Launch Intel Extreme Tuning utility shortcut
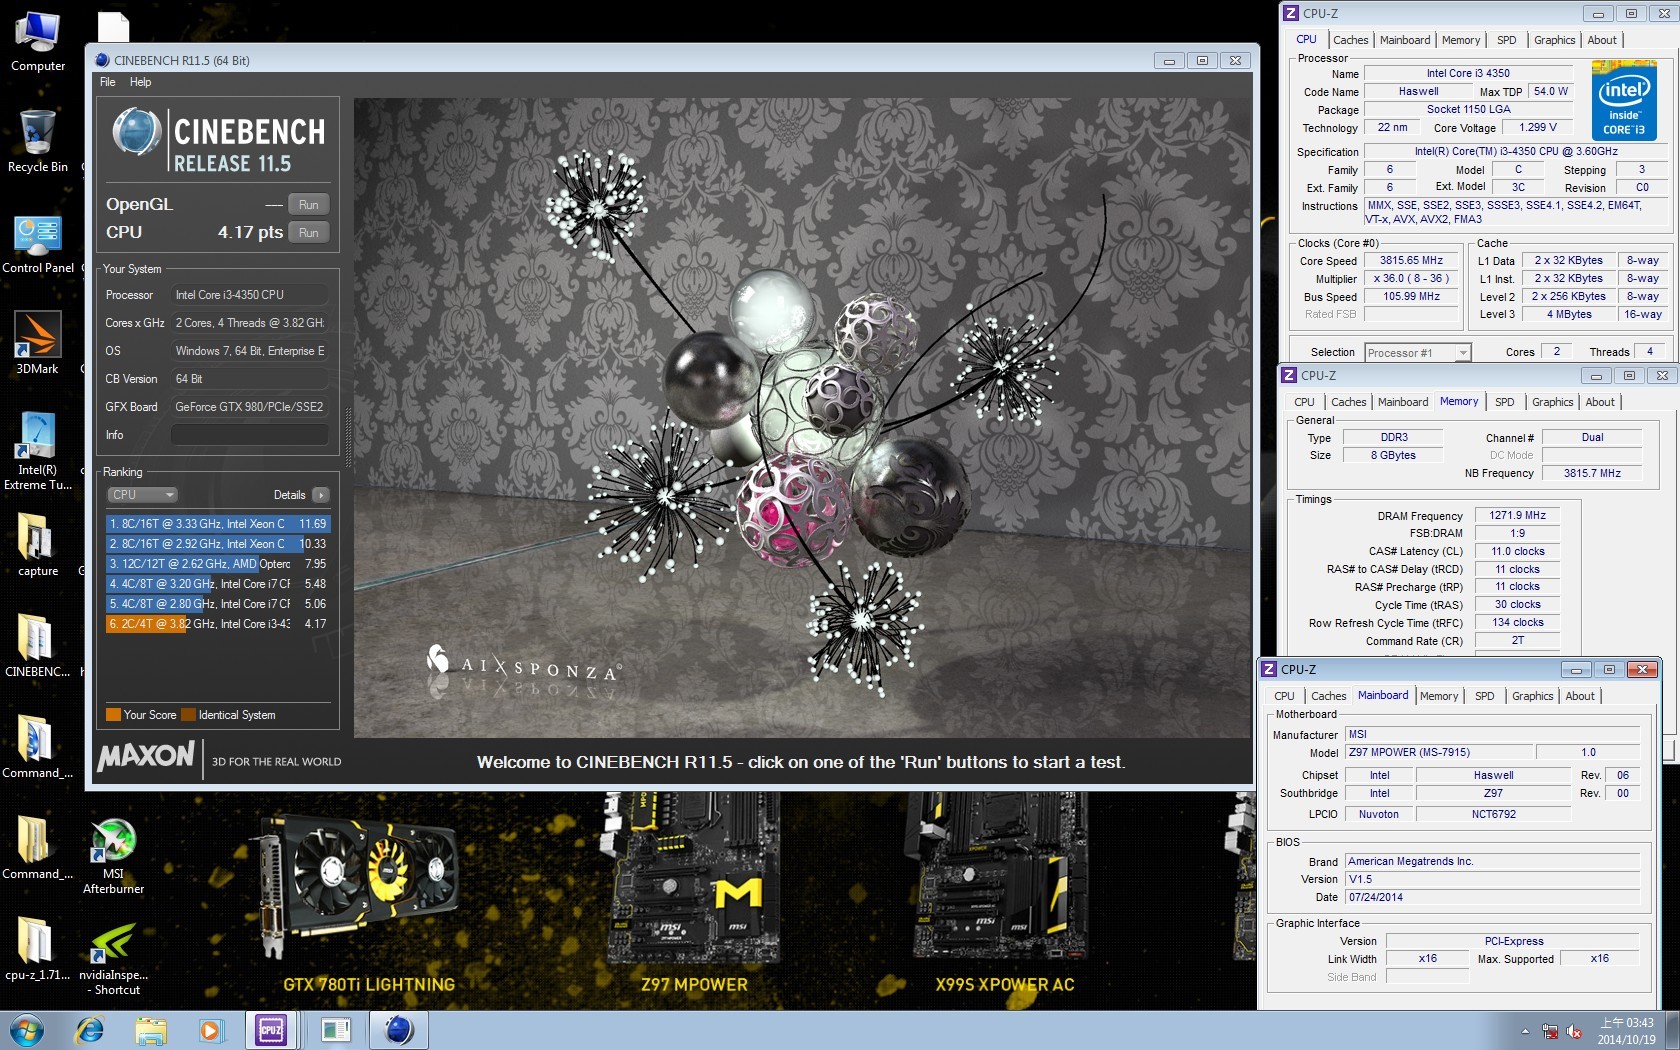Image resolution: width=1680 pixels, height=1050 pixels. pyautogui.click(x=38, y=450)
